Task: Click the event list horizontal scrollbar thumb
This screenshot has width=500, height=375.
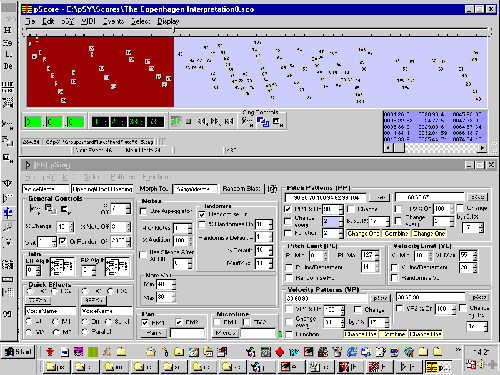Action: tap(399, 147)
